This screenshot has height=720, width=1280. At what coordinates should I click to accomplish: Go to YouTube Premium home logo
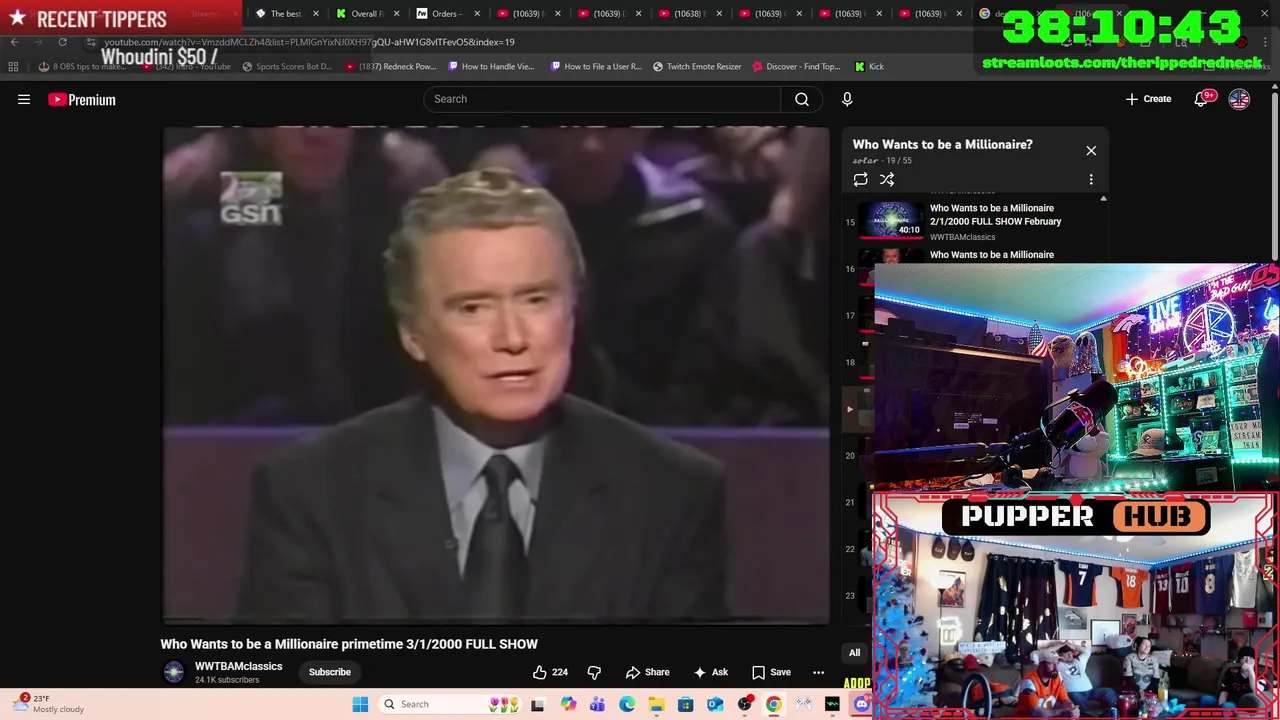[82, 99]
